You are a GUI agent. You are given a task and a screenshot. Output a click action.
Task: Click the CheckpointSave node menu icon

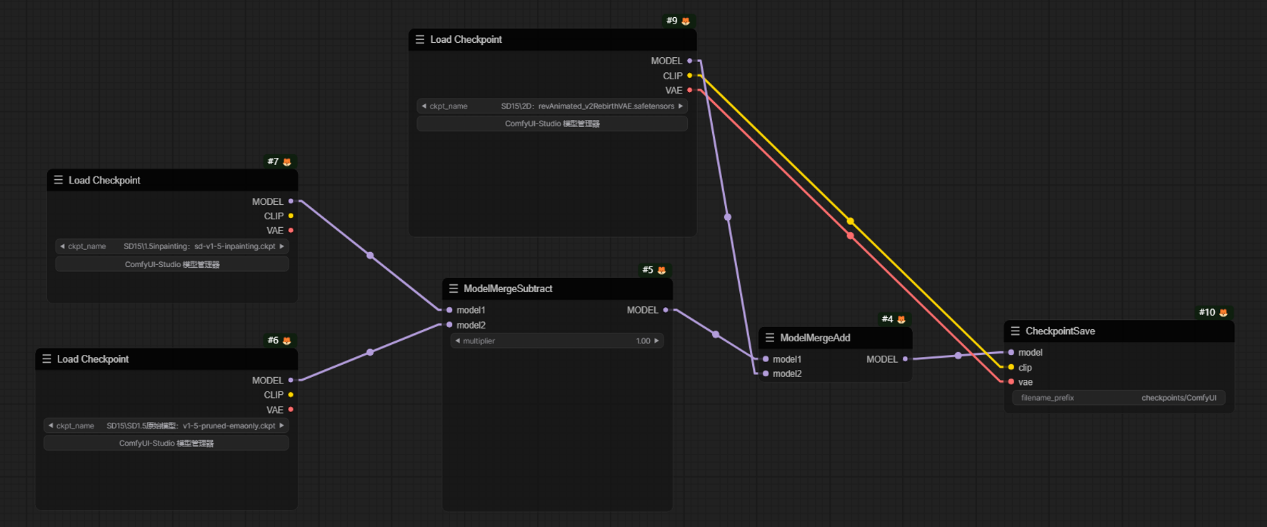click(1015, 331)
